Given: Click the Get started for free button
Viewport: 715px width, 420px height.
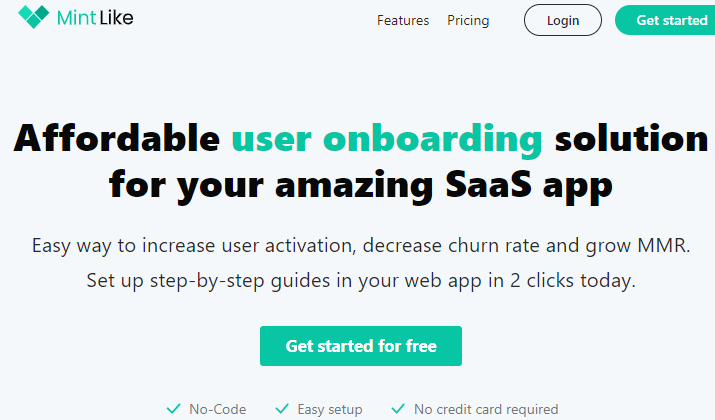Looking at the screenshot, I should coord(361,346).
